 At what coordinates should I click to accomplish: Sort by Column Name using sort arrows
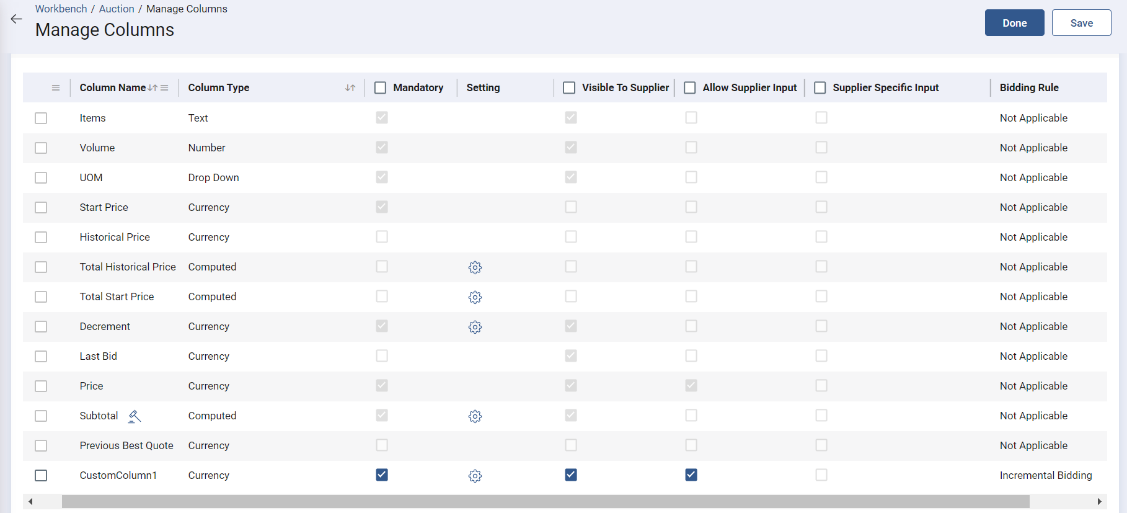152,88
